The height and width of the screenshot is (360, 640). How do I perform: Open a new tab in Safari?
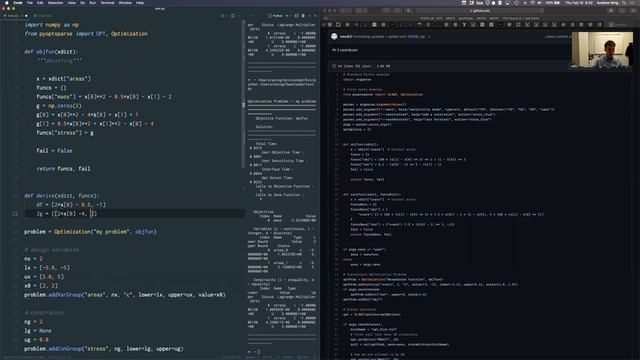[x=623, y=11]
